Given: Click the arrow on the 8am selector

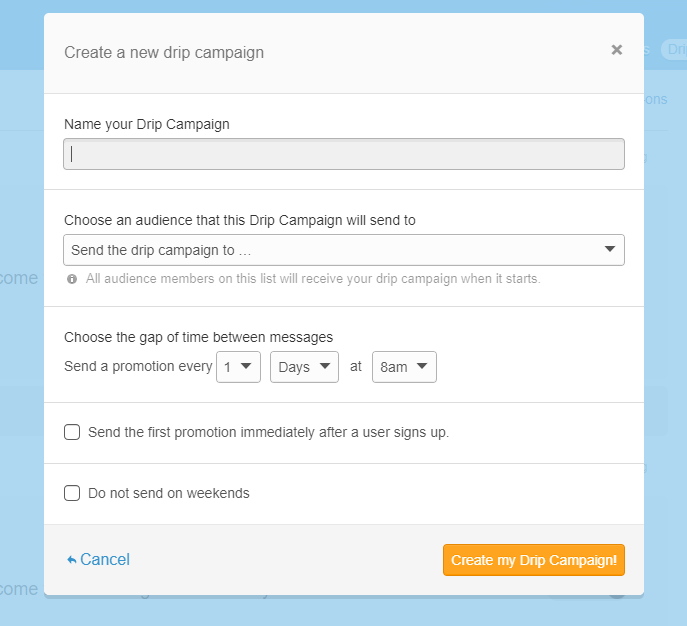Looking at the screenshot, I should click(423, 367).
